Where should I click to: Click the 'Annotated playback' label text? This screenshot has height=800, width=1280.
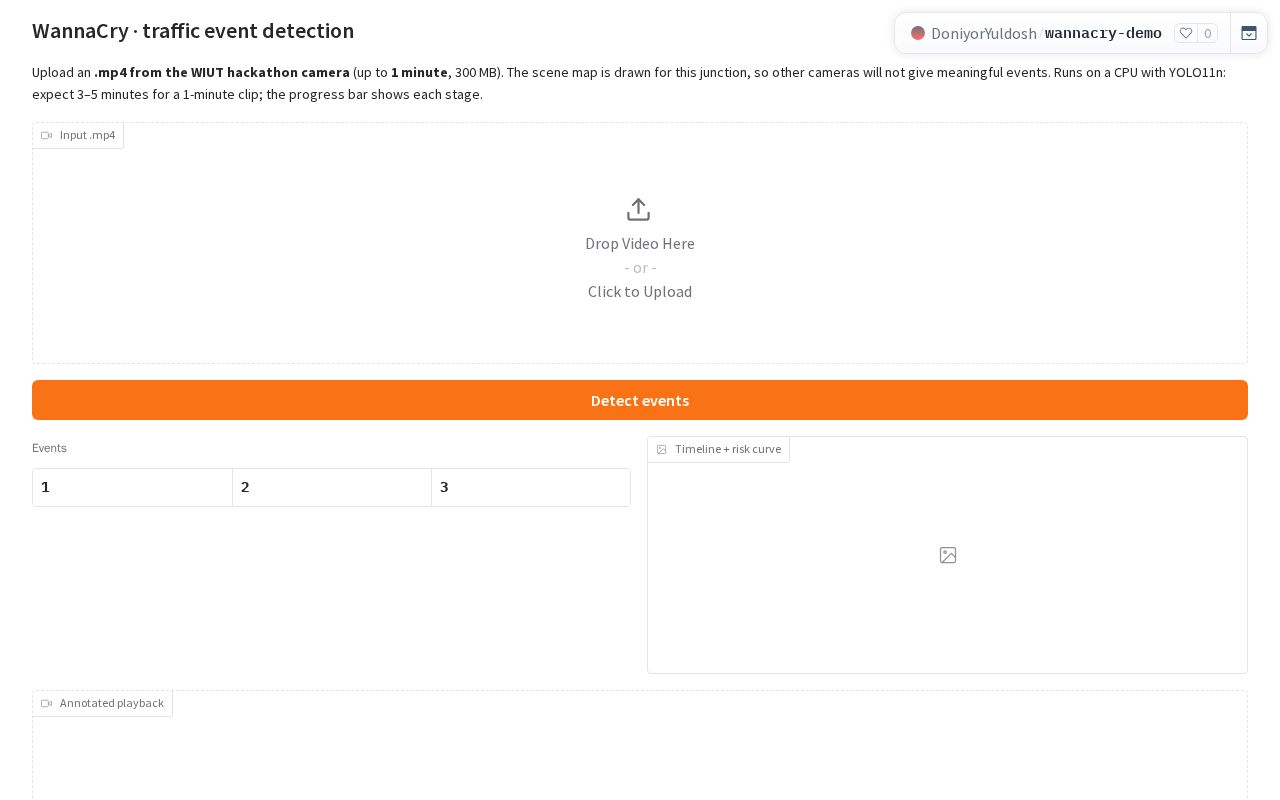[112, 703]
